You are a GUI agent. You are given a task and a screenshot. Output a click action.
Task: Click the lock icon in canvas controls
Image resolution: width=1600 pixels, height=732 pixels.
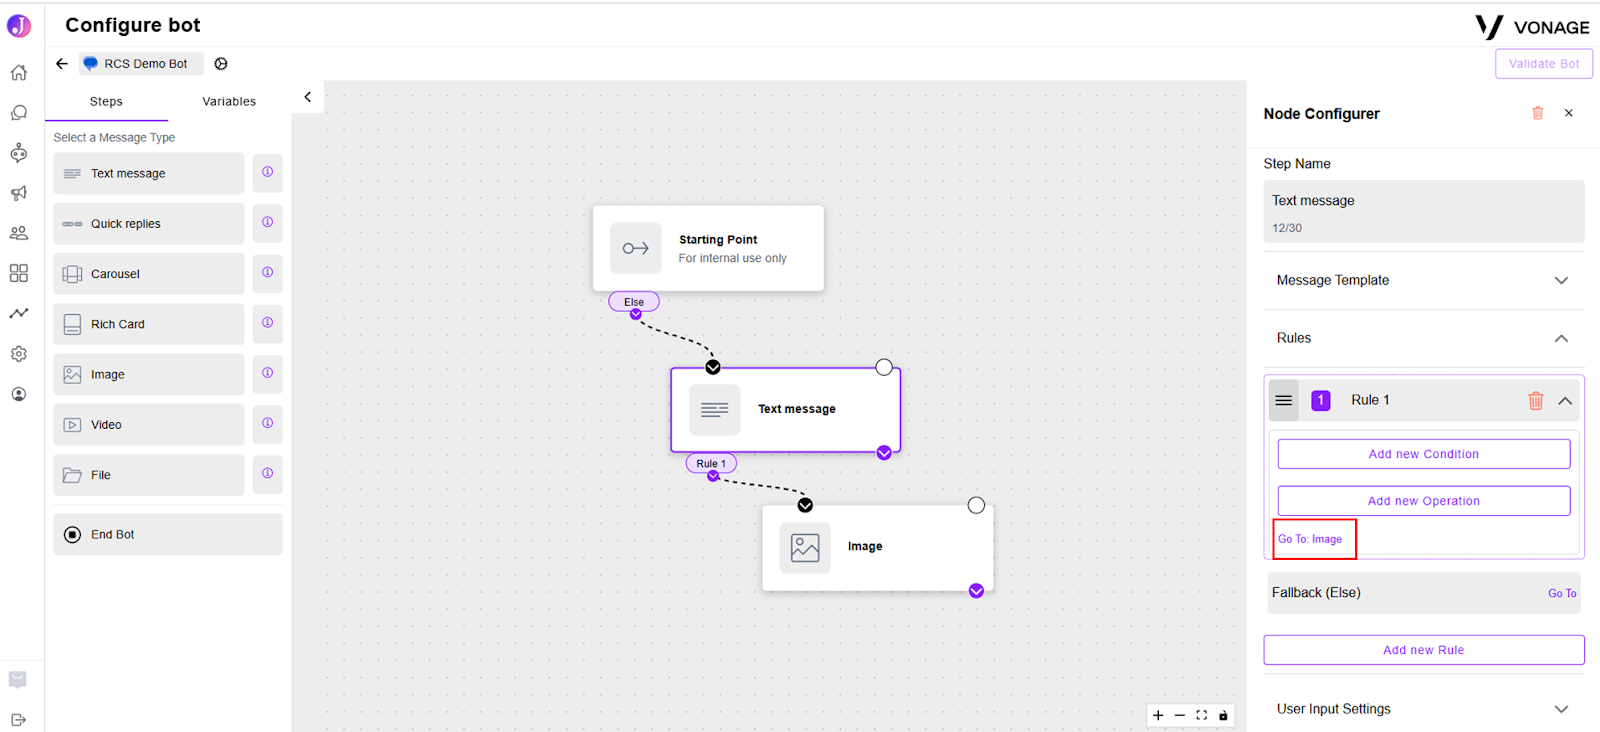1223,715
